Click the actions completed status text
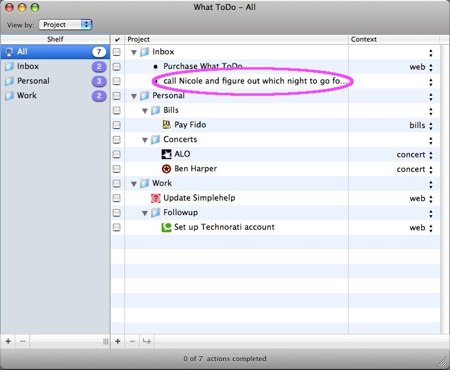Screen dimensions: 450x370 click(225, 359)
